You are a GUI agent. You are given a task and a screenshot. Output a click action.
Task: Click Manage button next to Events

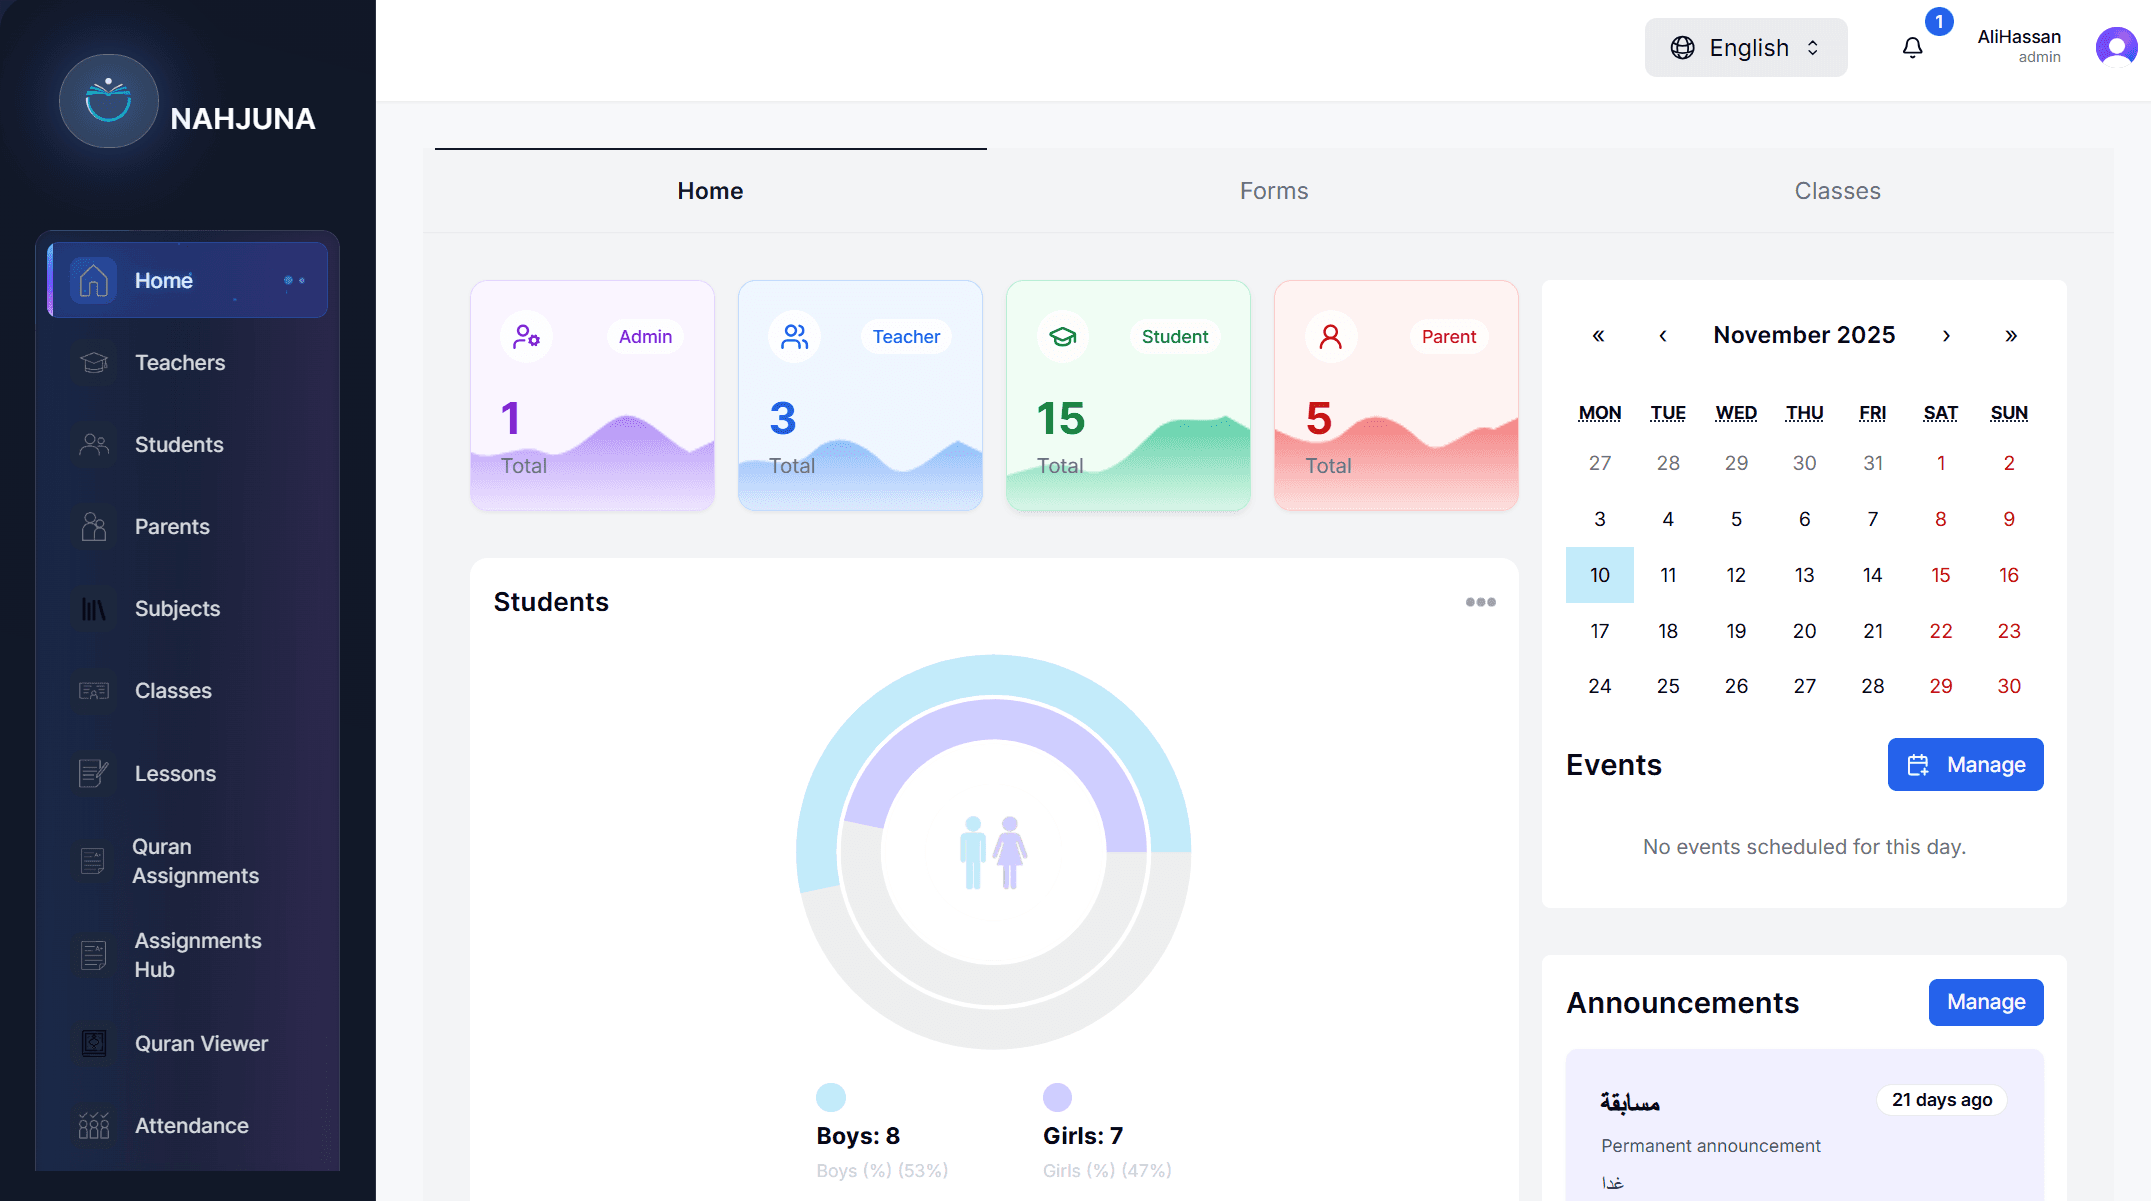click(1965, 765)
